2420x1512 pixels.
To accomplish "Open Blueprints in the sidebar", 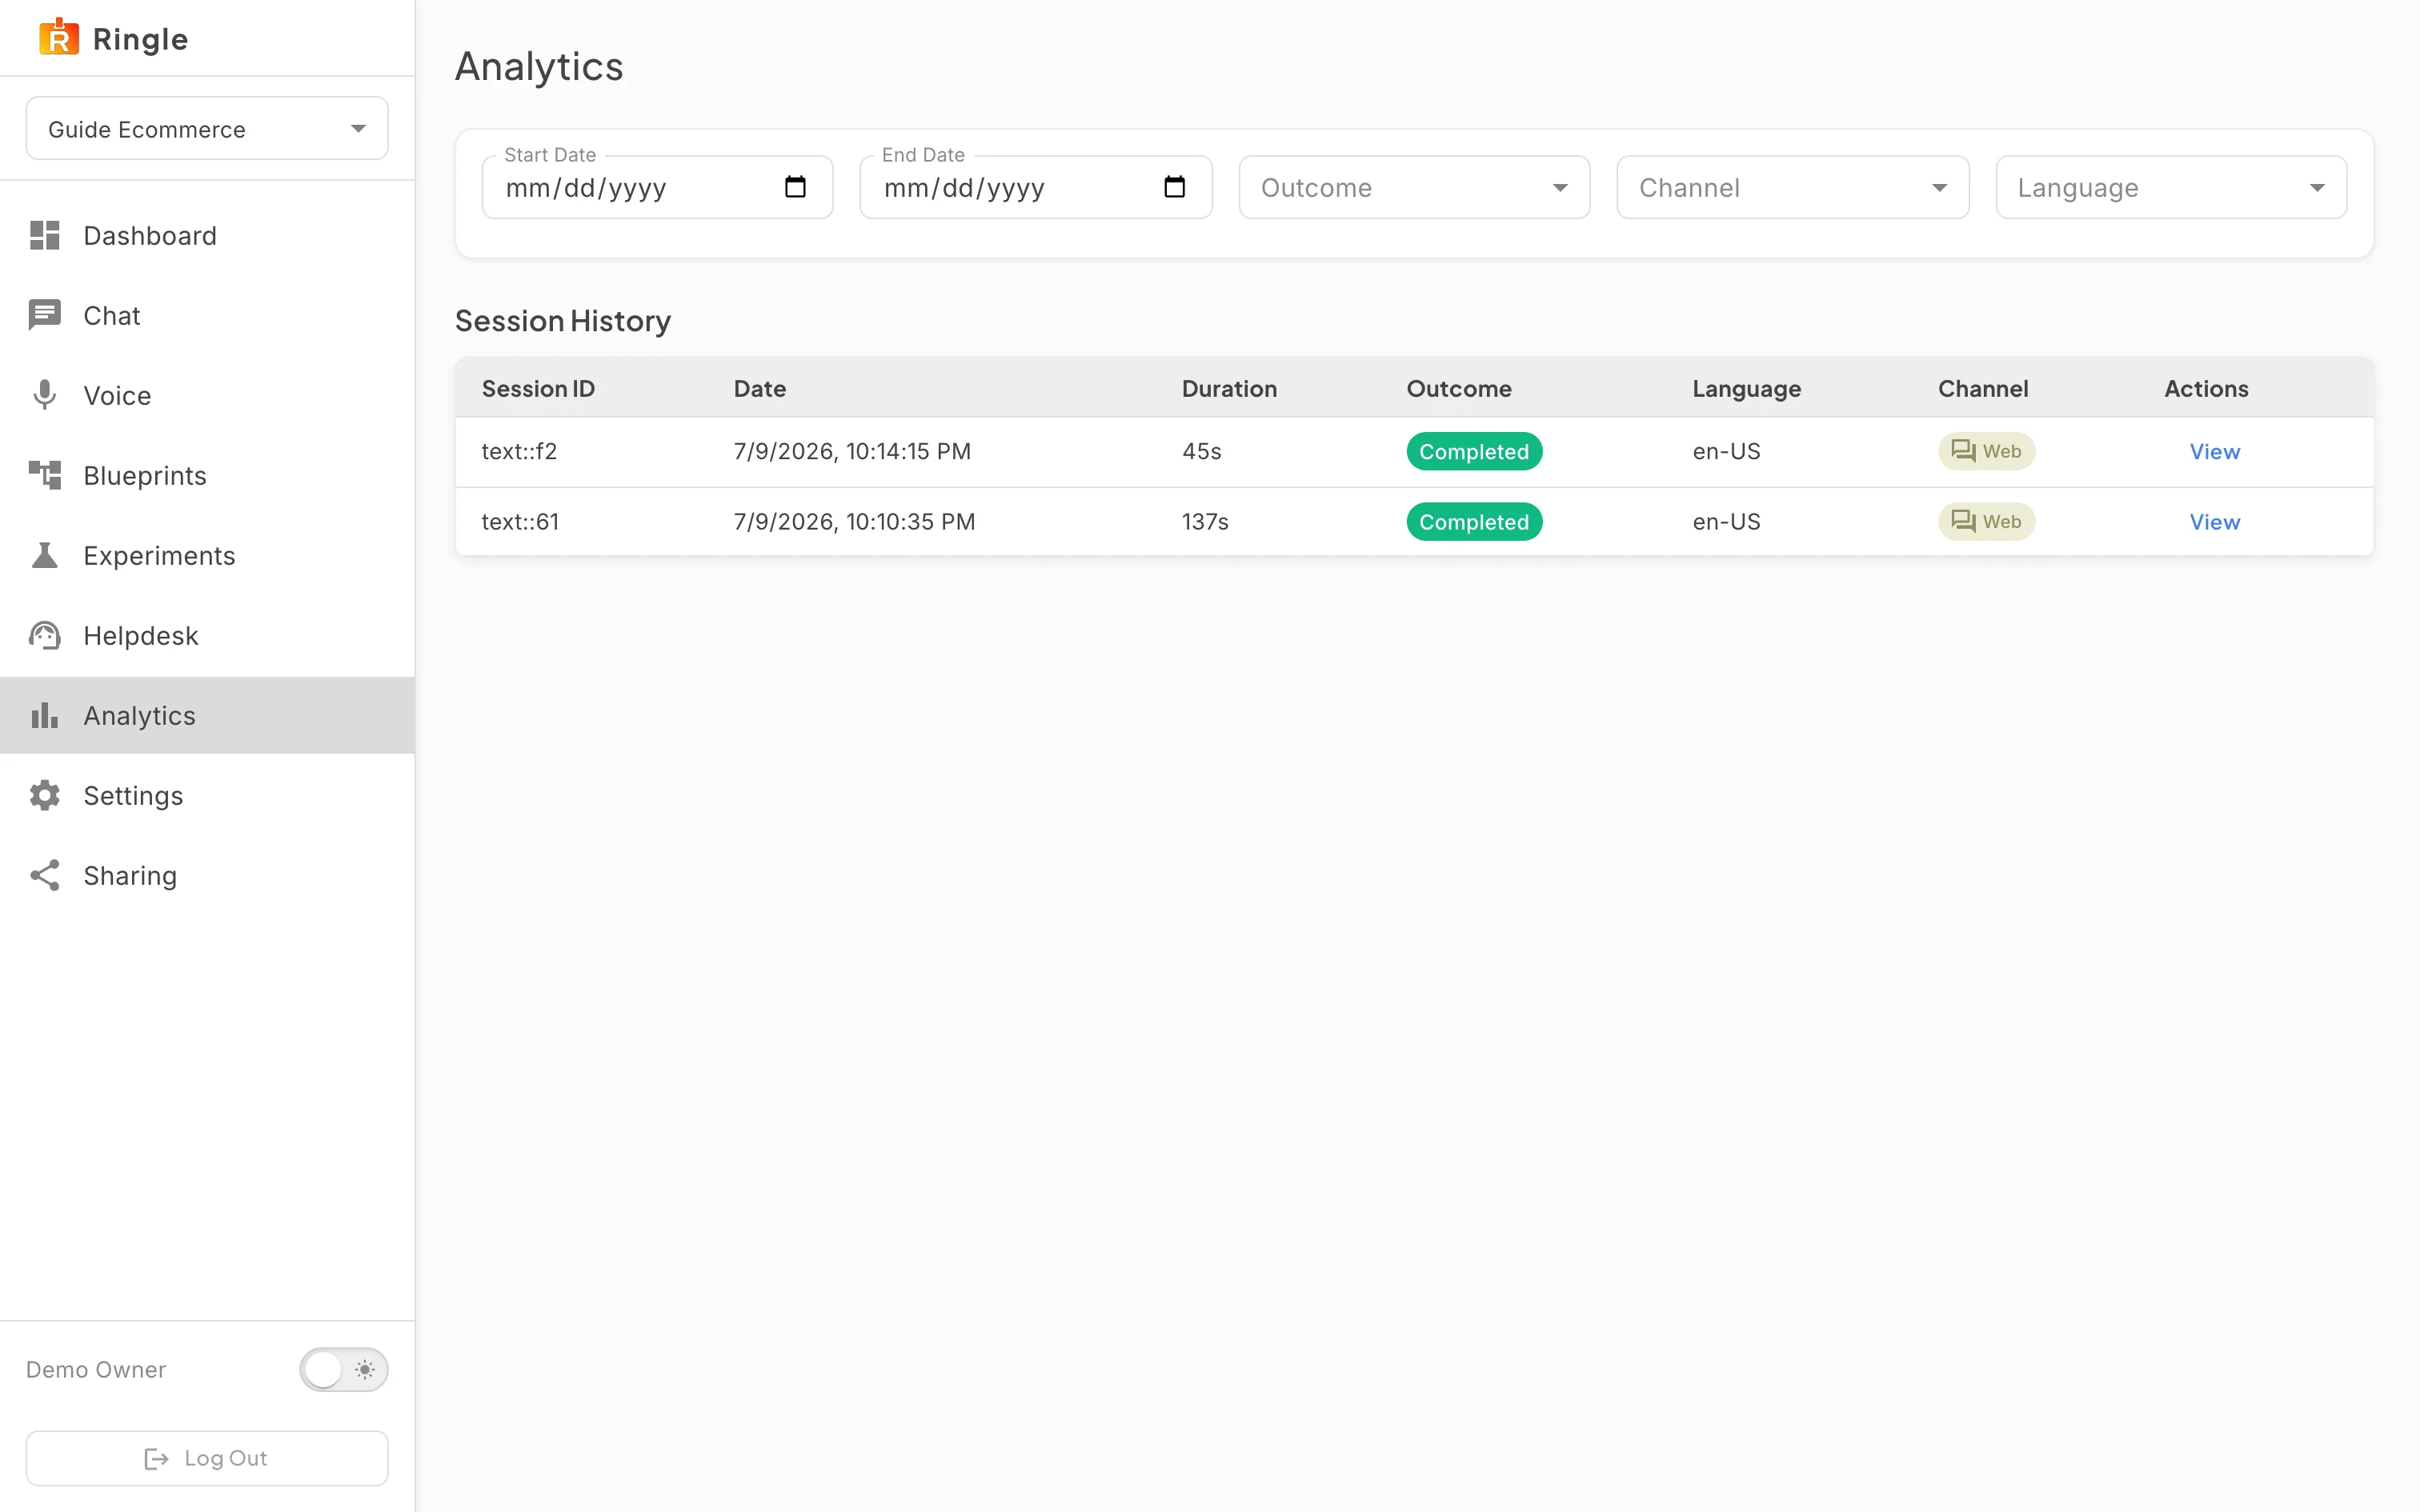I will tap(207, 475).
